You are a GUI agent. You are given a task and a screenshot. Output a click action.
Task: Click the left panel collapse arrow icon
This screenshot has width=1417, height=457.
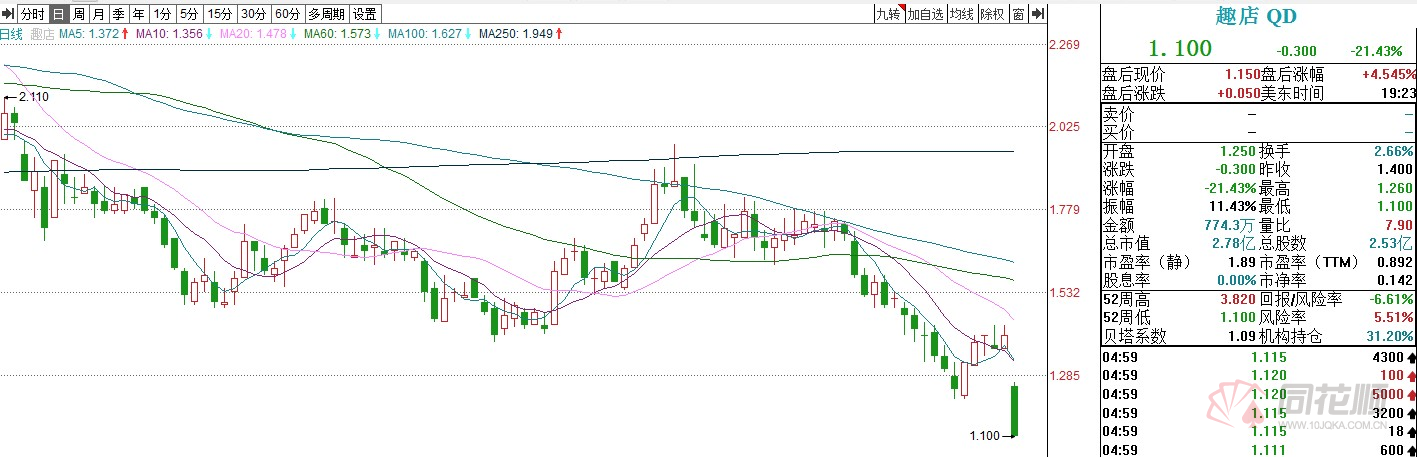(8, 14)
